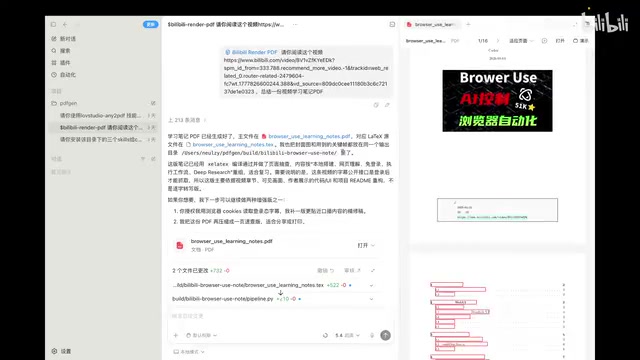
Task: Open the 适应页面 zoom dropdown
Action: tap(521, 41)
